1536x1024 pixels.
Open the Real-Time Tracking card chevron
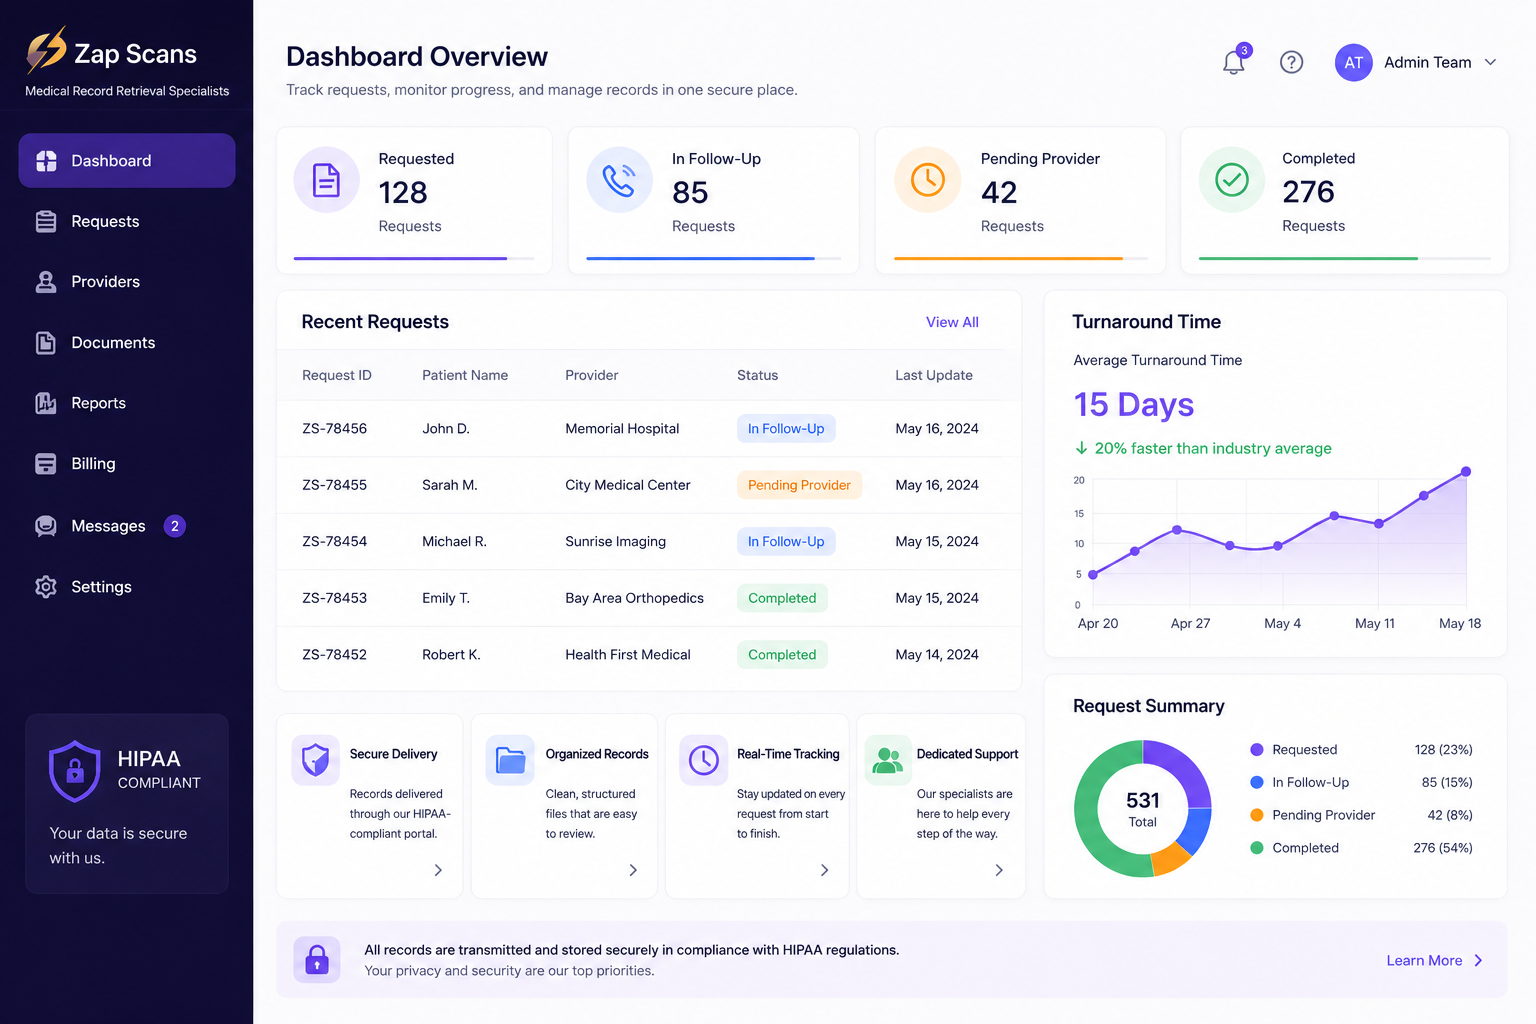tap(824, 870)
